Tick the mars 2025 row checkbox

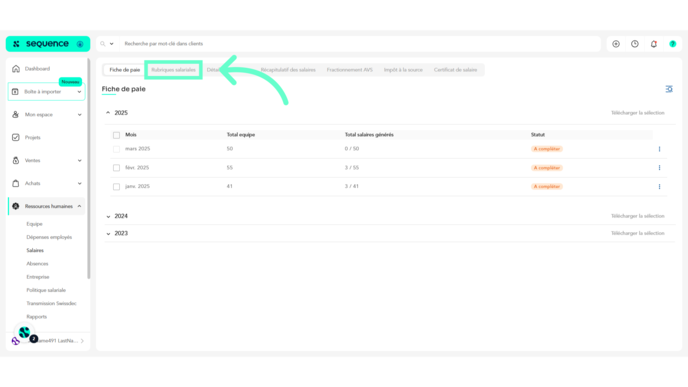coord(116,149)
